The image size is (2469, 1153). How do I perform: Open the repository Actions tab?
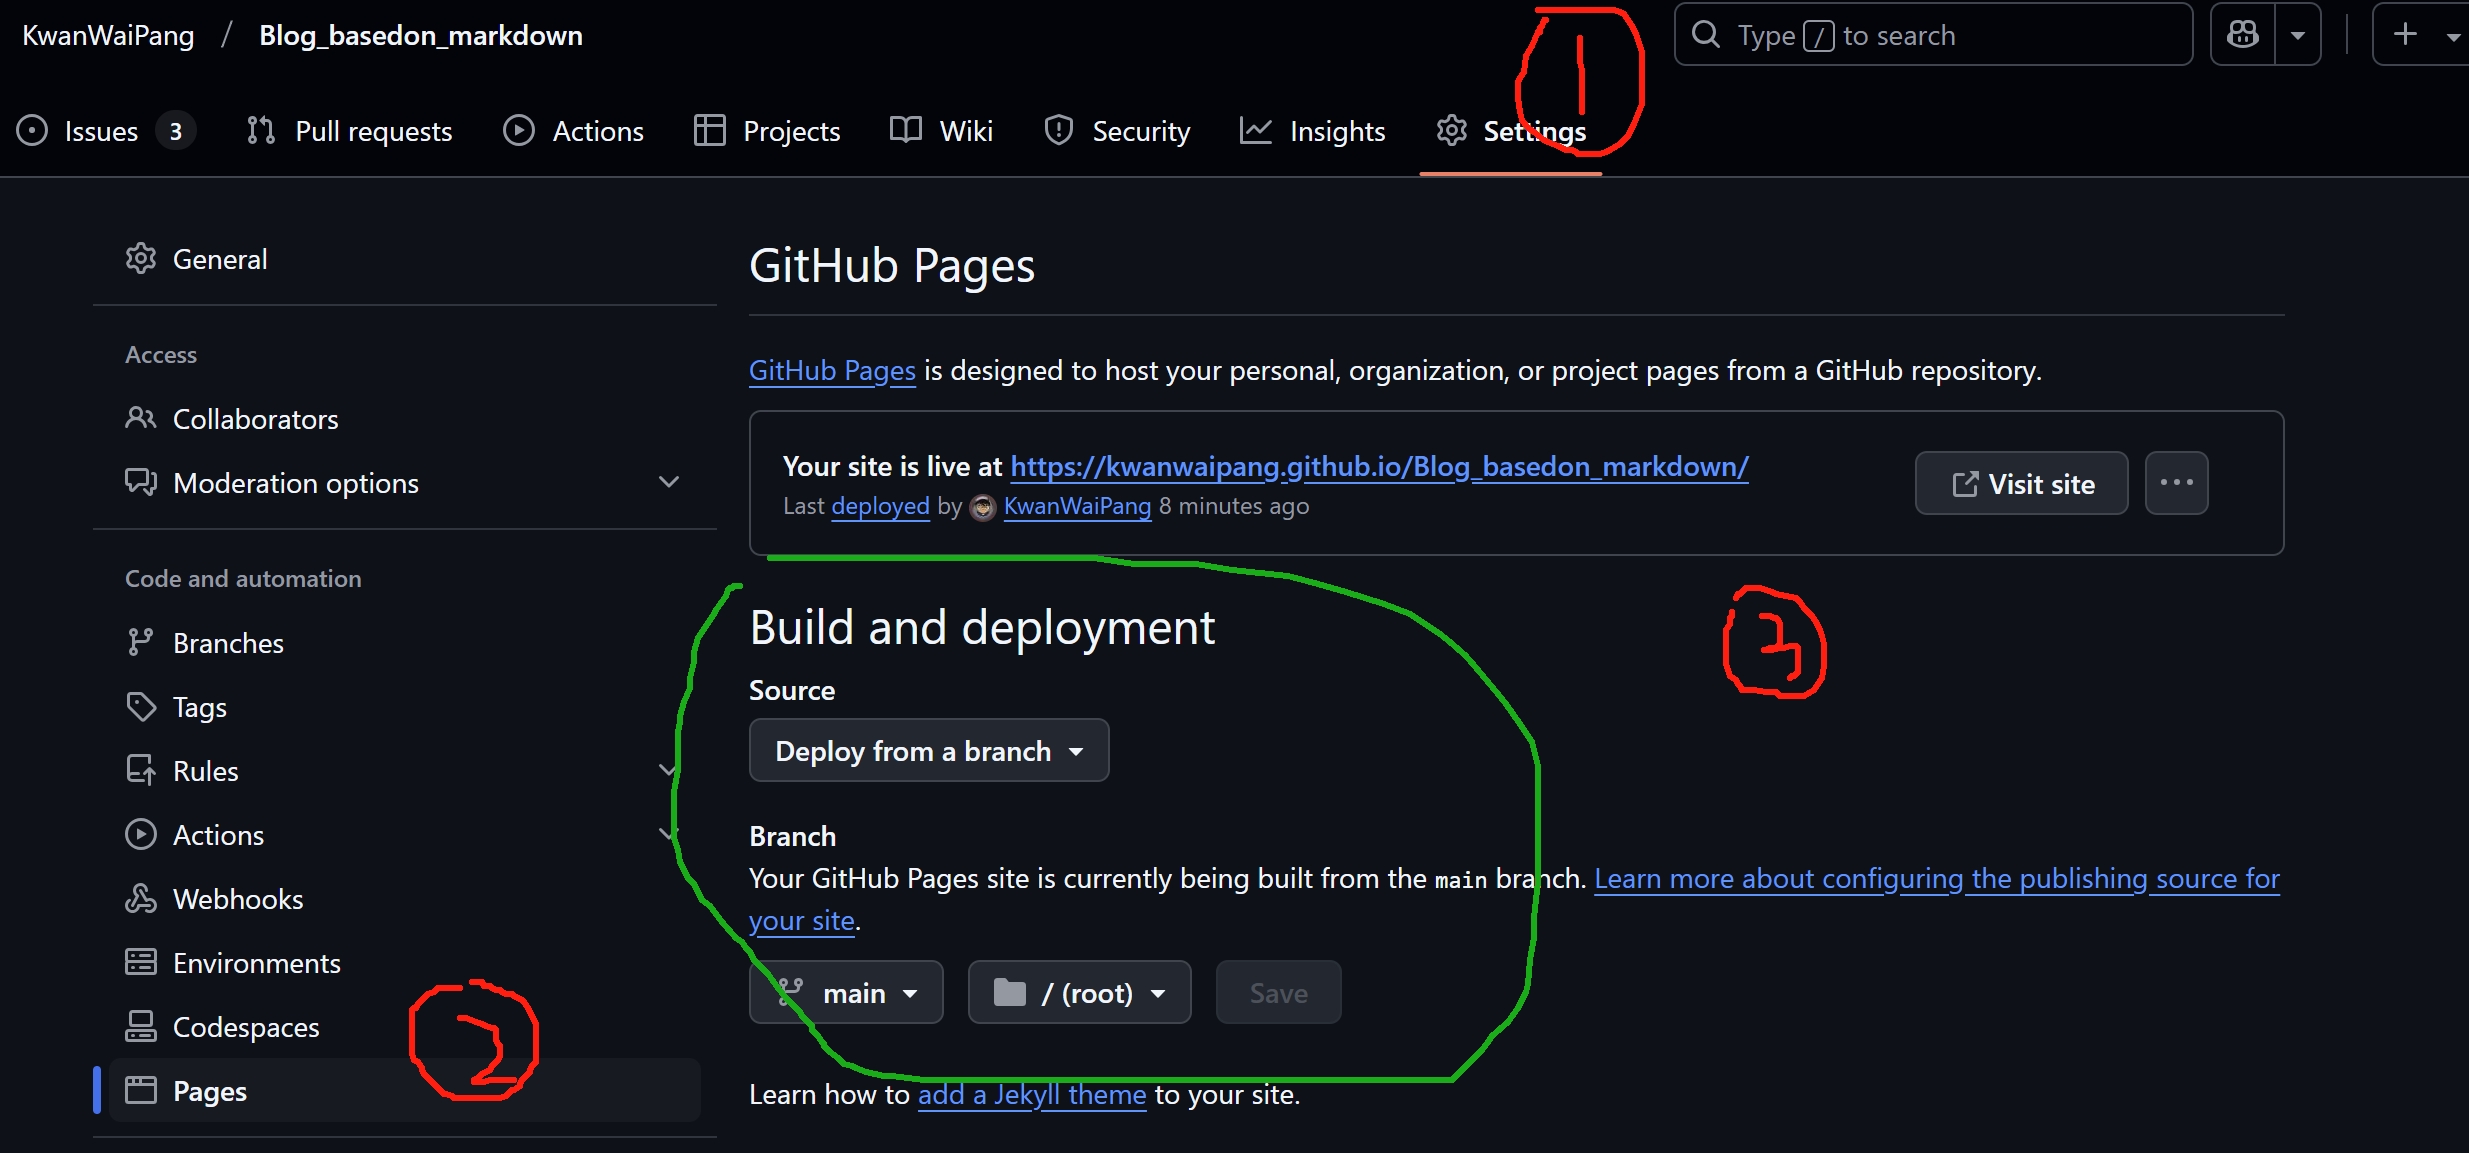[574, 131]
